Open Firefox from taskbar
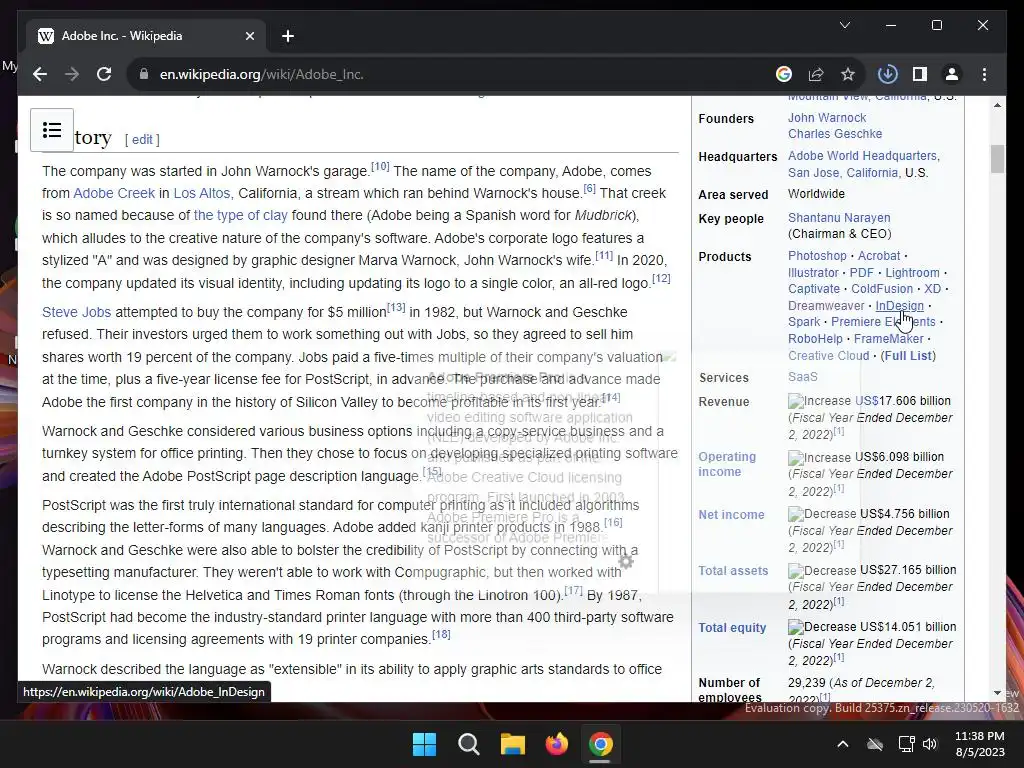 pyautogui.click(x=556, y=744)
